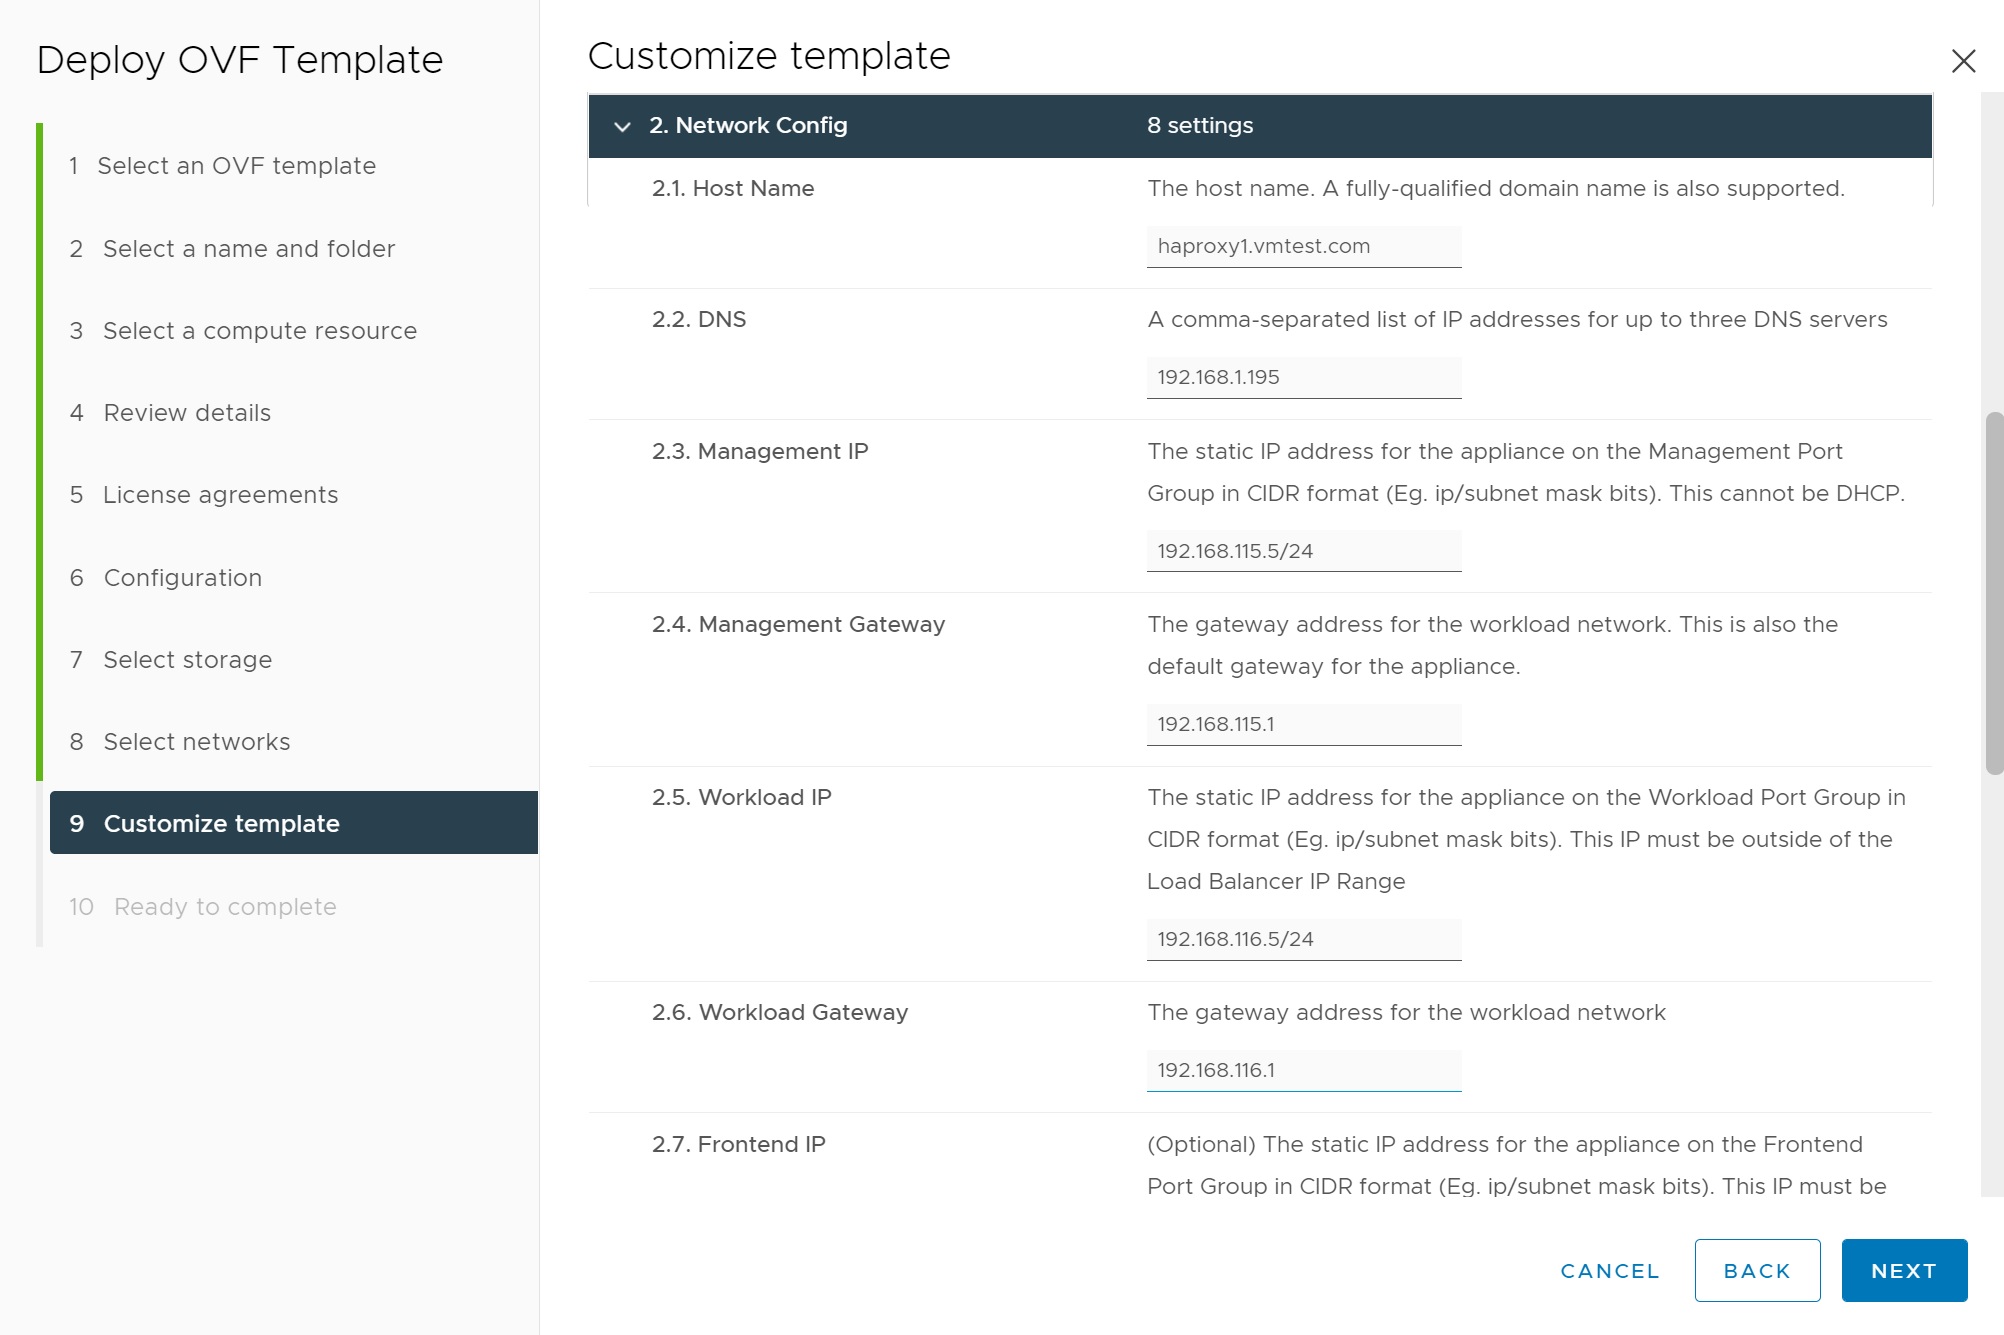Click the Workload IP text field

click(1303, 940)
